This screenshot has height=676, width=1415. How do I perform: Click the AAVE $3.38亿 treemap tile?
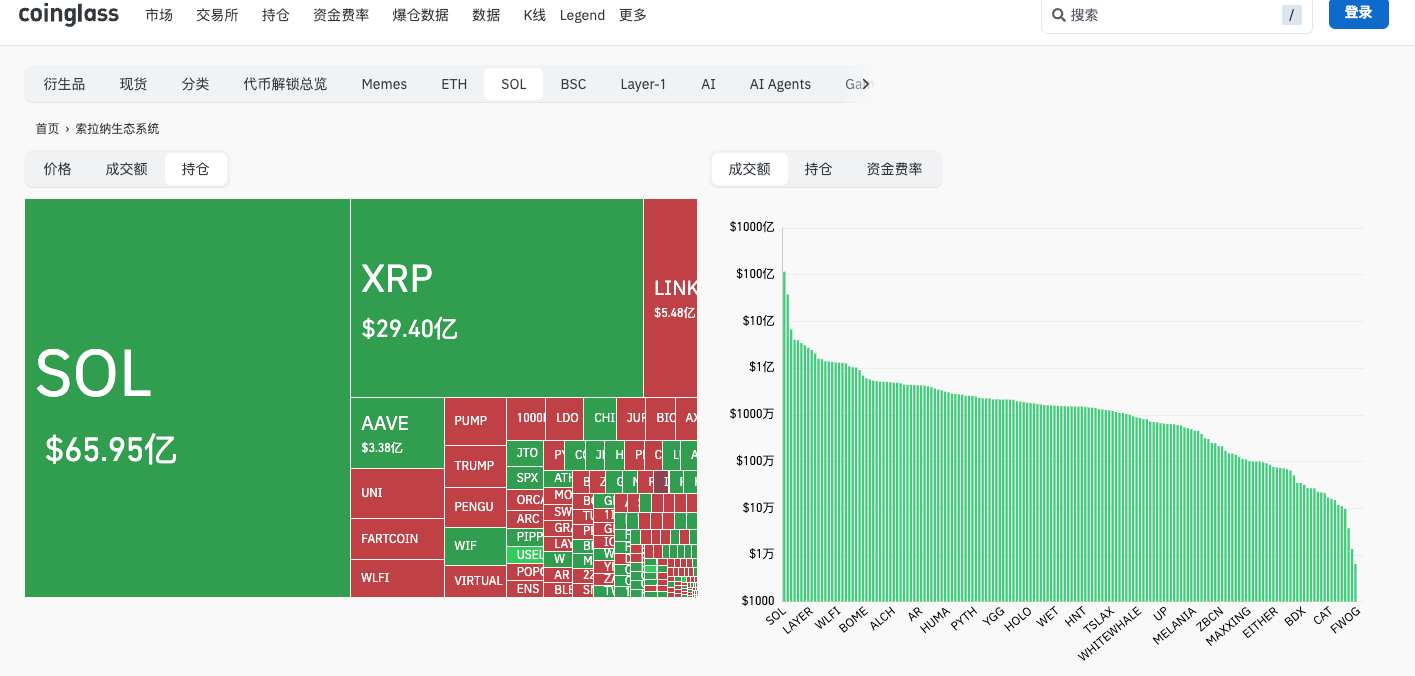tap(397, 433)
